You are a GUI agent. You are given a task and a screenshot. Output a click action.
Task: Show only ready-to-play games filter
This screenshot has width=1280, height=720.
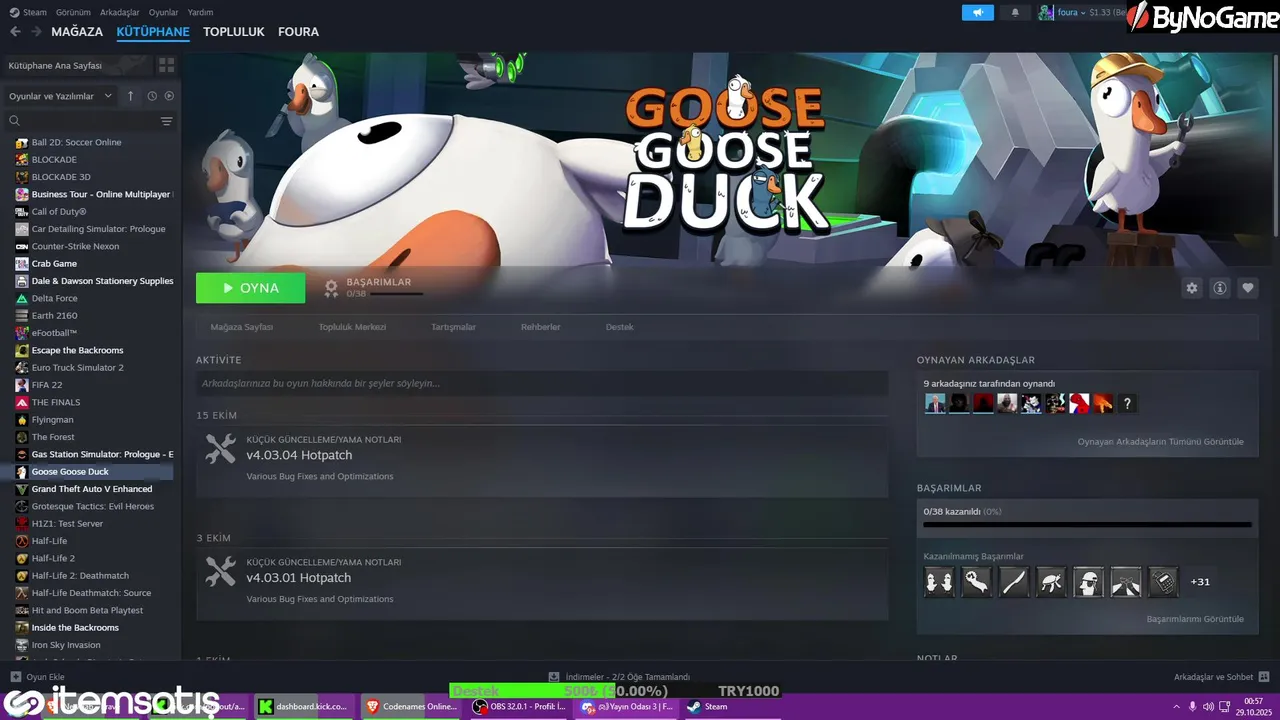(x=169, y=96)
